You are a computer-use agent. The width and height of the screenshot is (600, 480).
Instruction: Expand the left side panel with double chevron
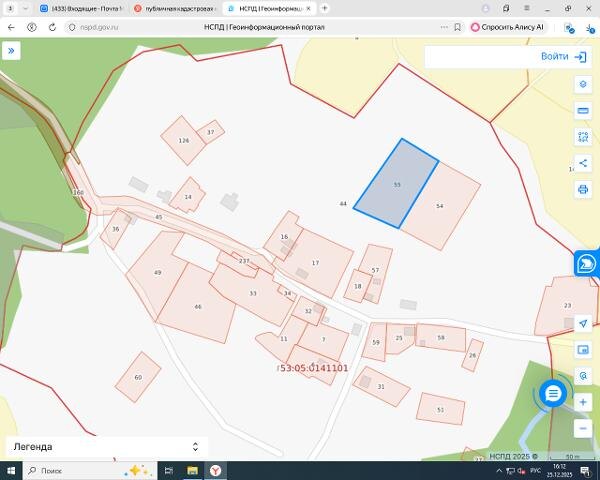pos(11,51)
